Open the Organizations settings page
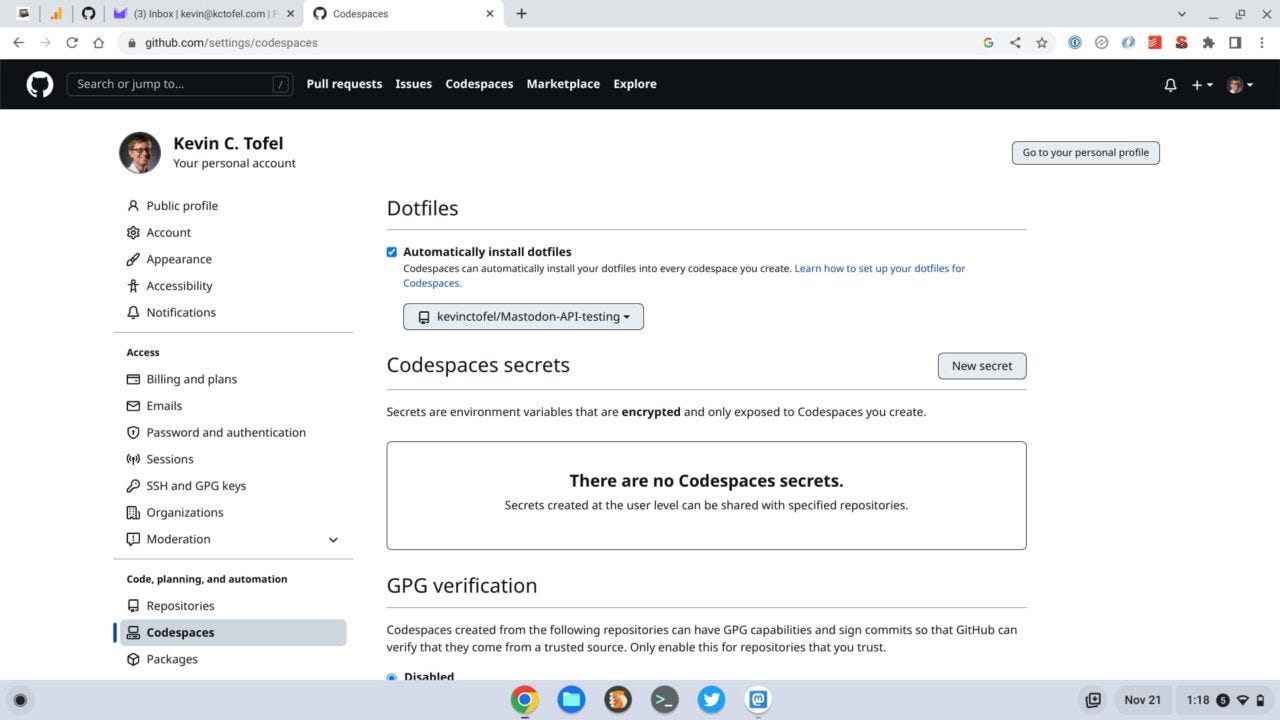1280x720 pixels. (x=185, y=513)
